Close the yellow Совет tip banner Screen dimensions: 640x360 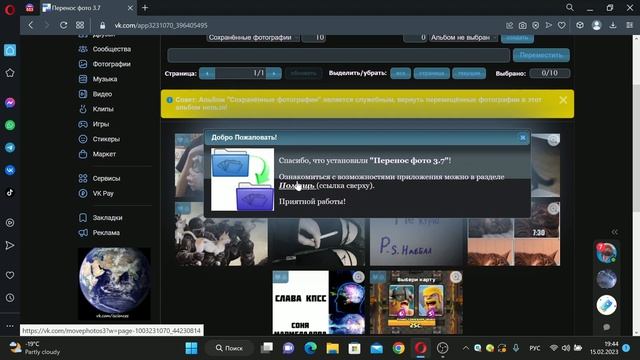pos(563,100)
